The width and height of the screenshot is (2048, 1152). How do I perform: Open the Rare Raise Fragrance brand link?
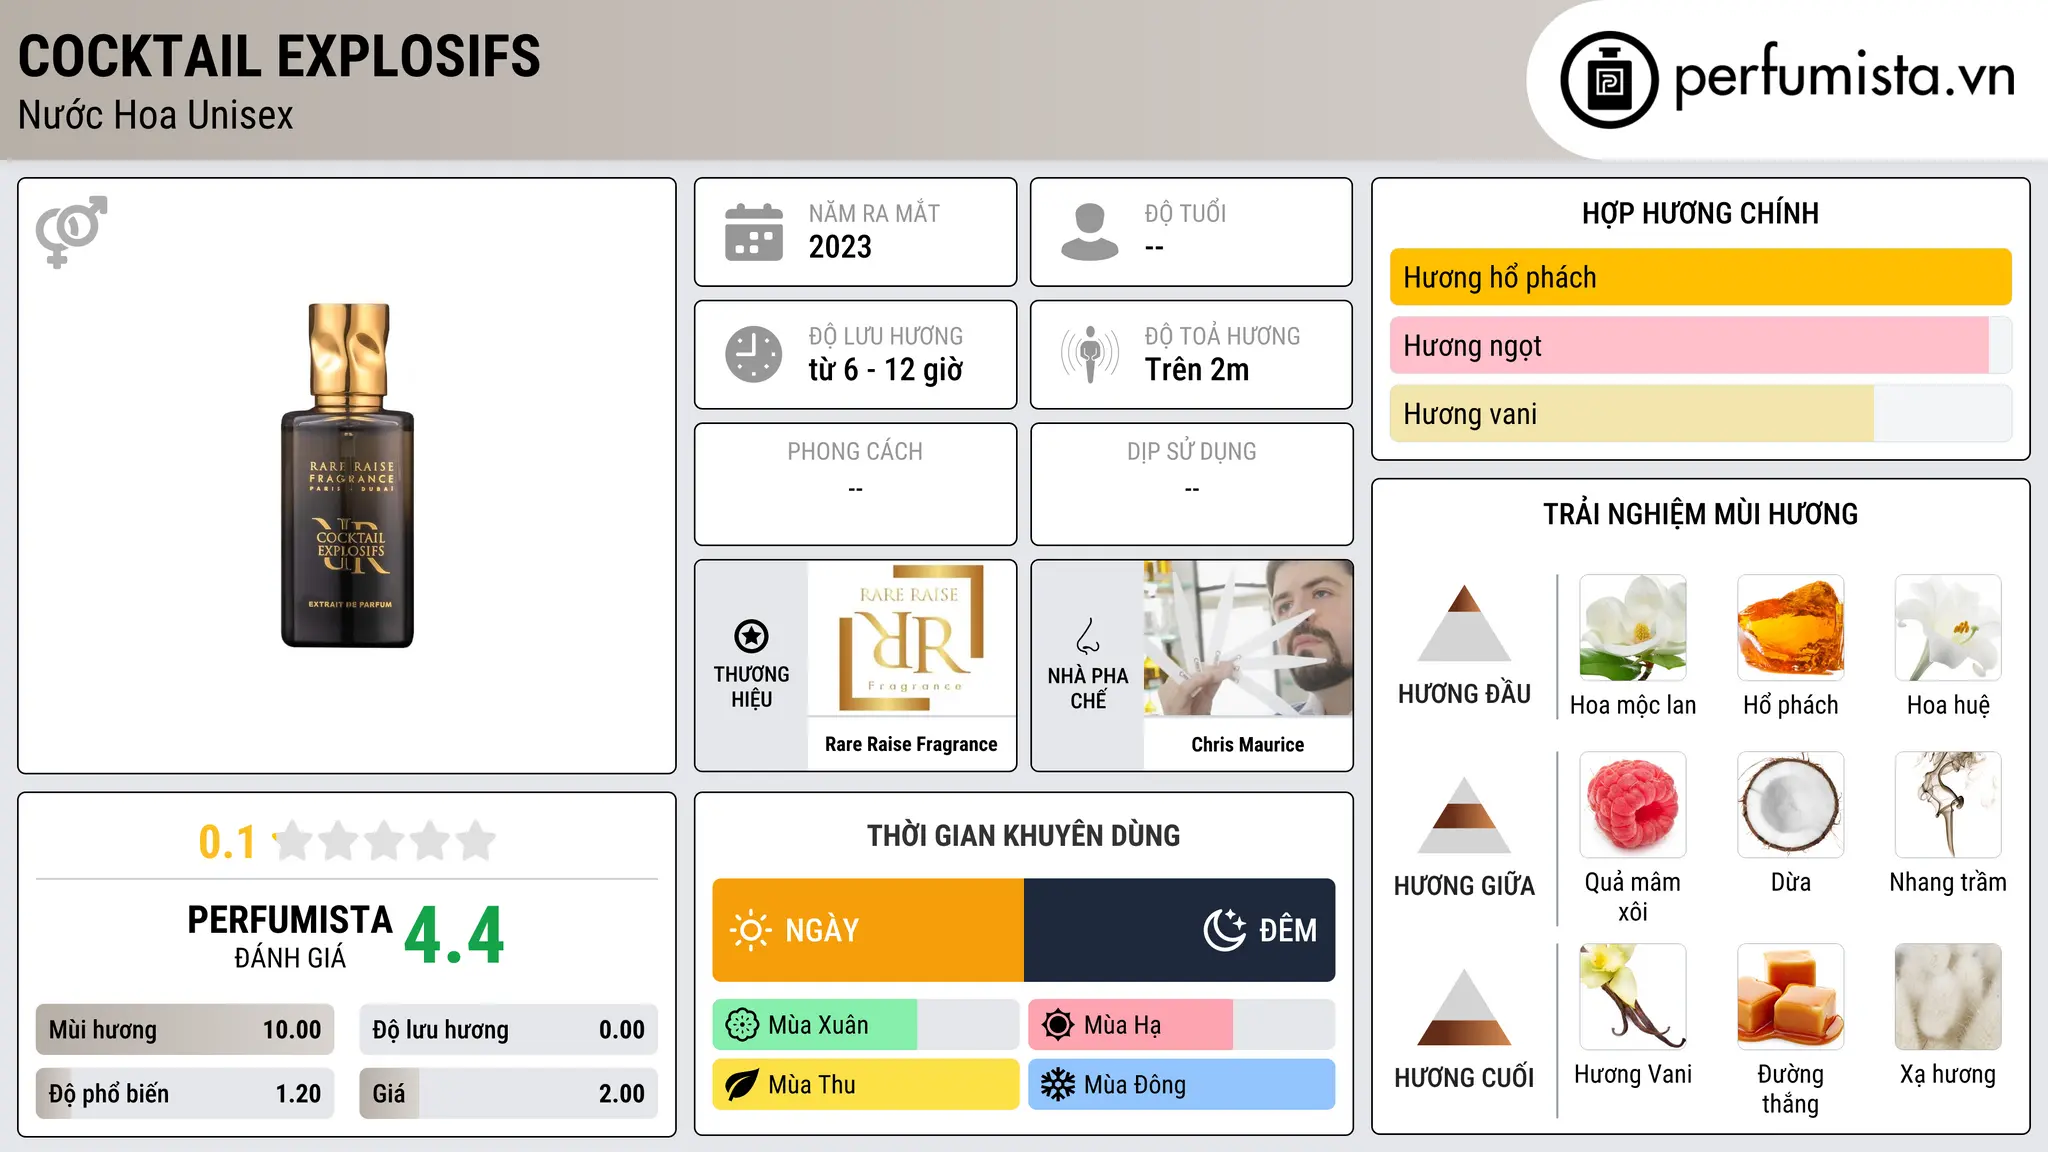911,744
